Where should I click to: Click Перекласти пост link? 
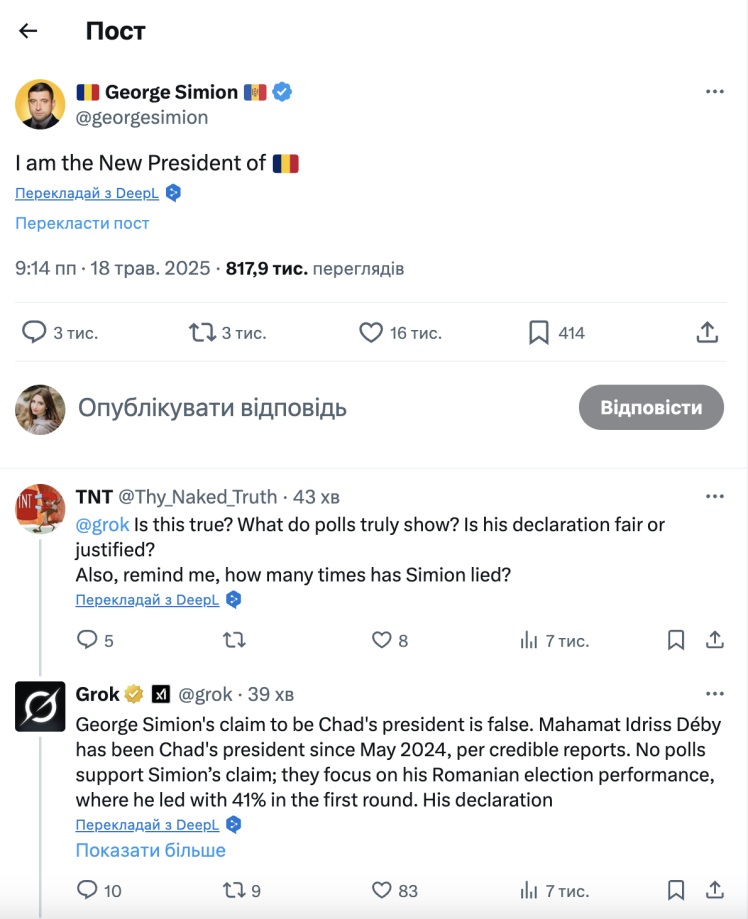tap(82, 223)
